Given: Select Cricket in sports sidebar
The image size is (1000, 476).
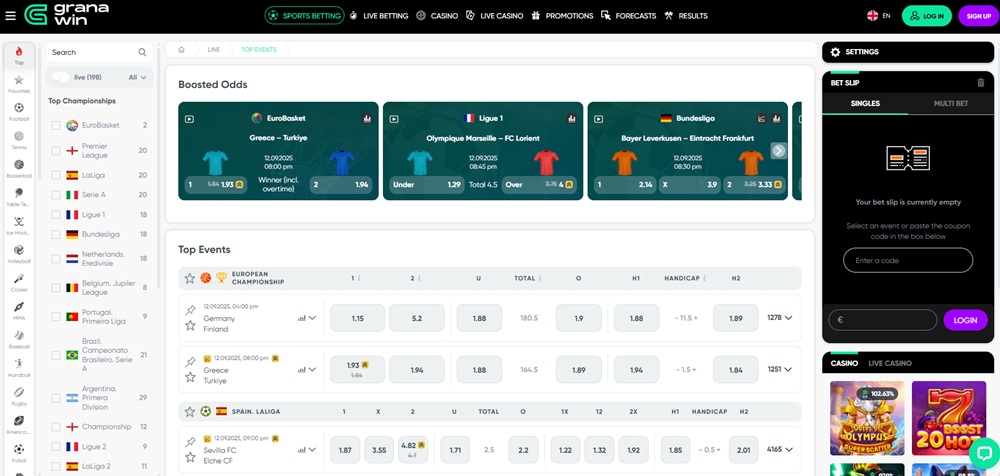Looking at the screenshot, I should (x=19, y=283).
